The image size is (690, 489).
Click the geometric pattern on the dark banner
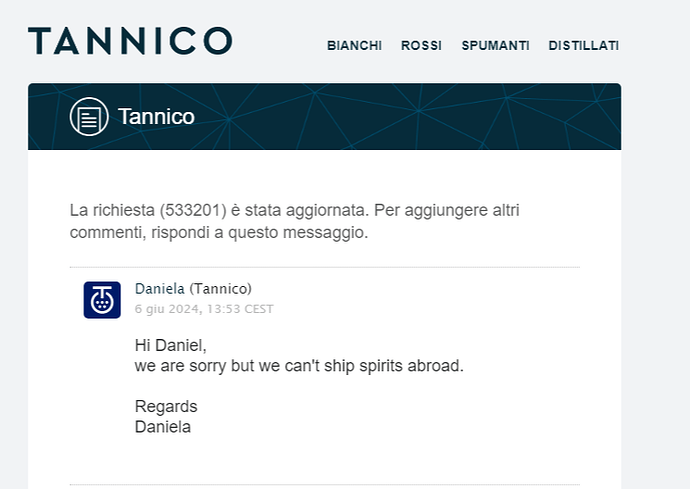point(396,117)
